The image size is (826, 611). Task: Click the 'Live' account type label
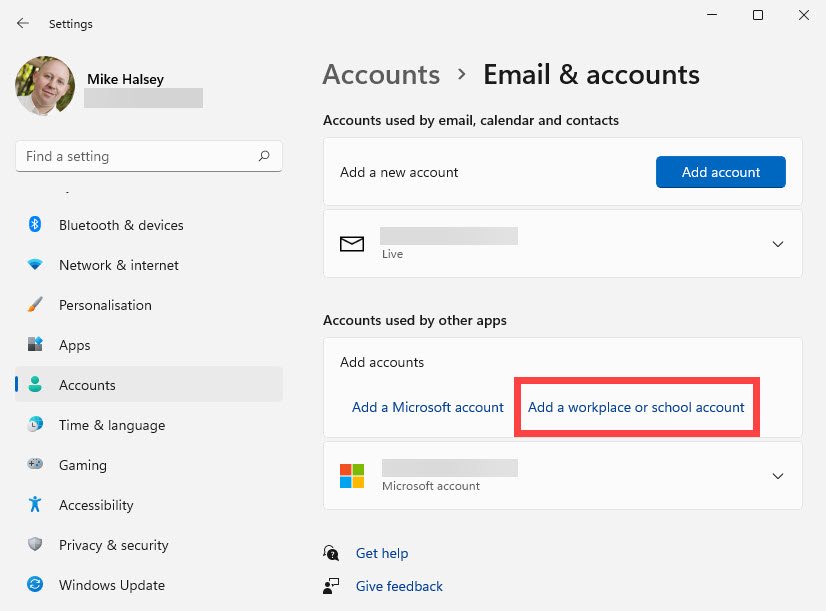[x=392, y=254]
